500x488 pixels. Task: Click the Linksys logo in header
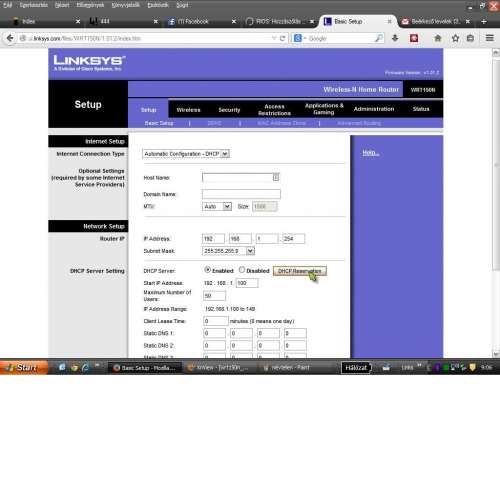point(89,63)
